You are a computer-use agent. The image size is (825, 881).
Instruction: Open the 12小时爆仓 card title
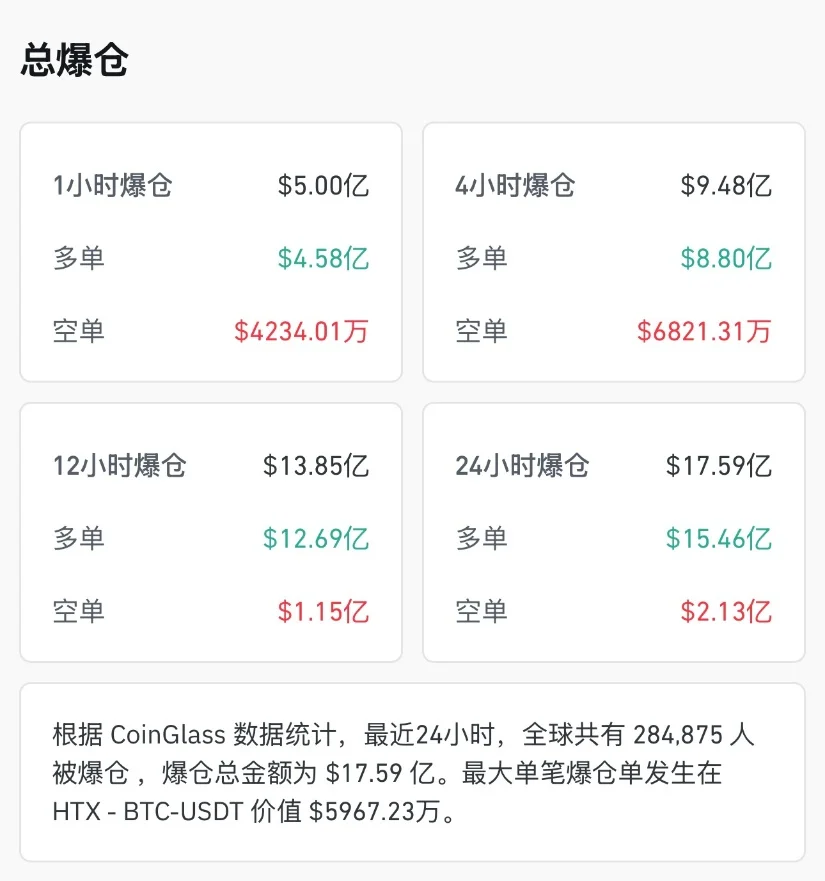tap(119, 466)
